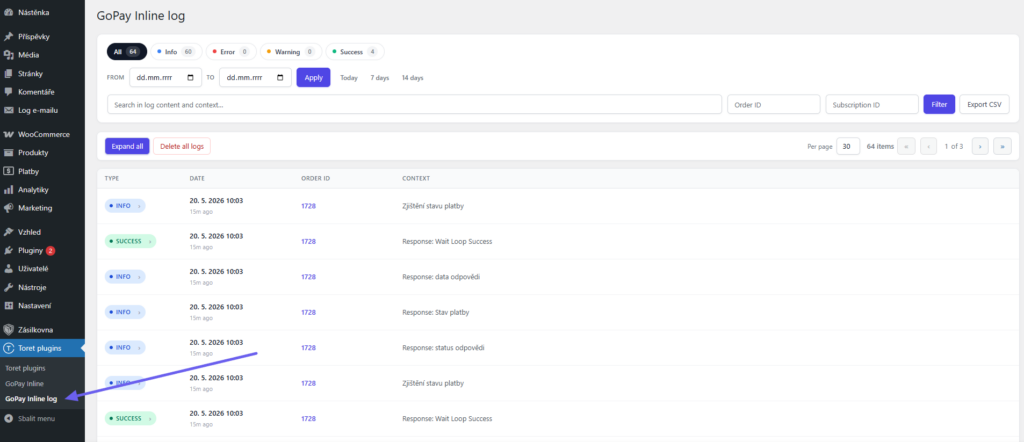Click the Stránky pages icon
1024x442 pixels.
[8, 74]
